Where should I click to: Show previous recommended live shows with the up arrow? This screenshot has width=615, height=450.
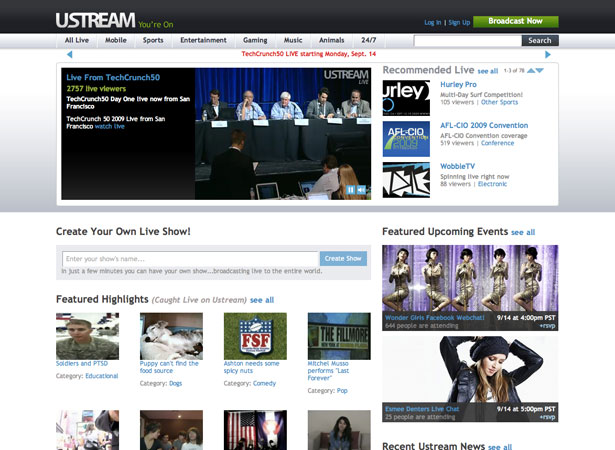point(531,71)
